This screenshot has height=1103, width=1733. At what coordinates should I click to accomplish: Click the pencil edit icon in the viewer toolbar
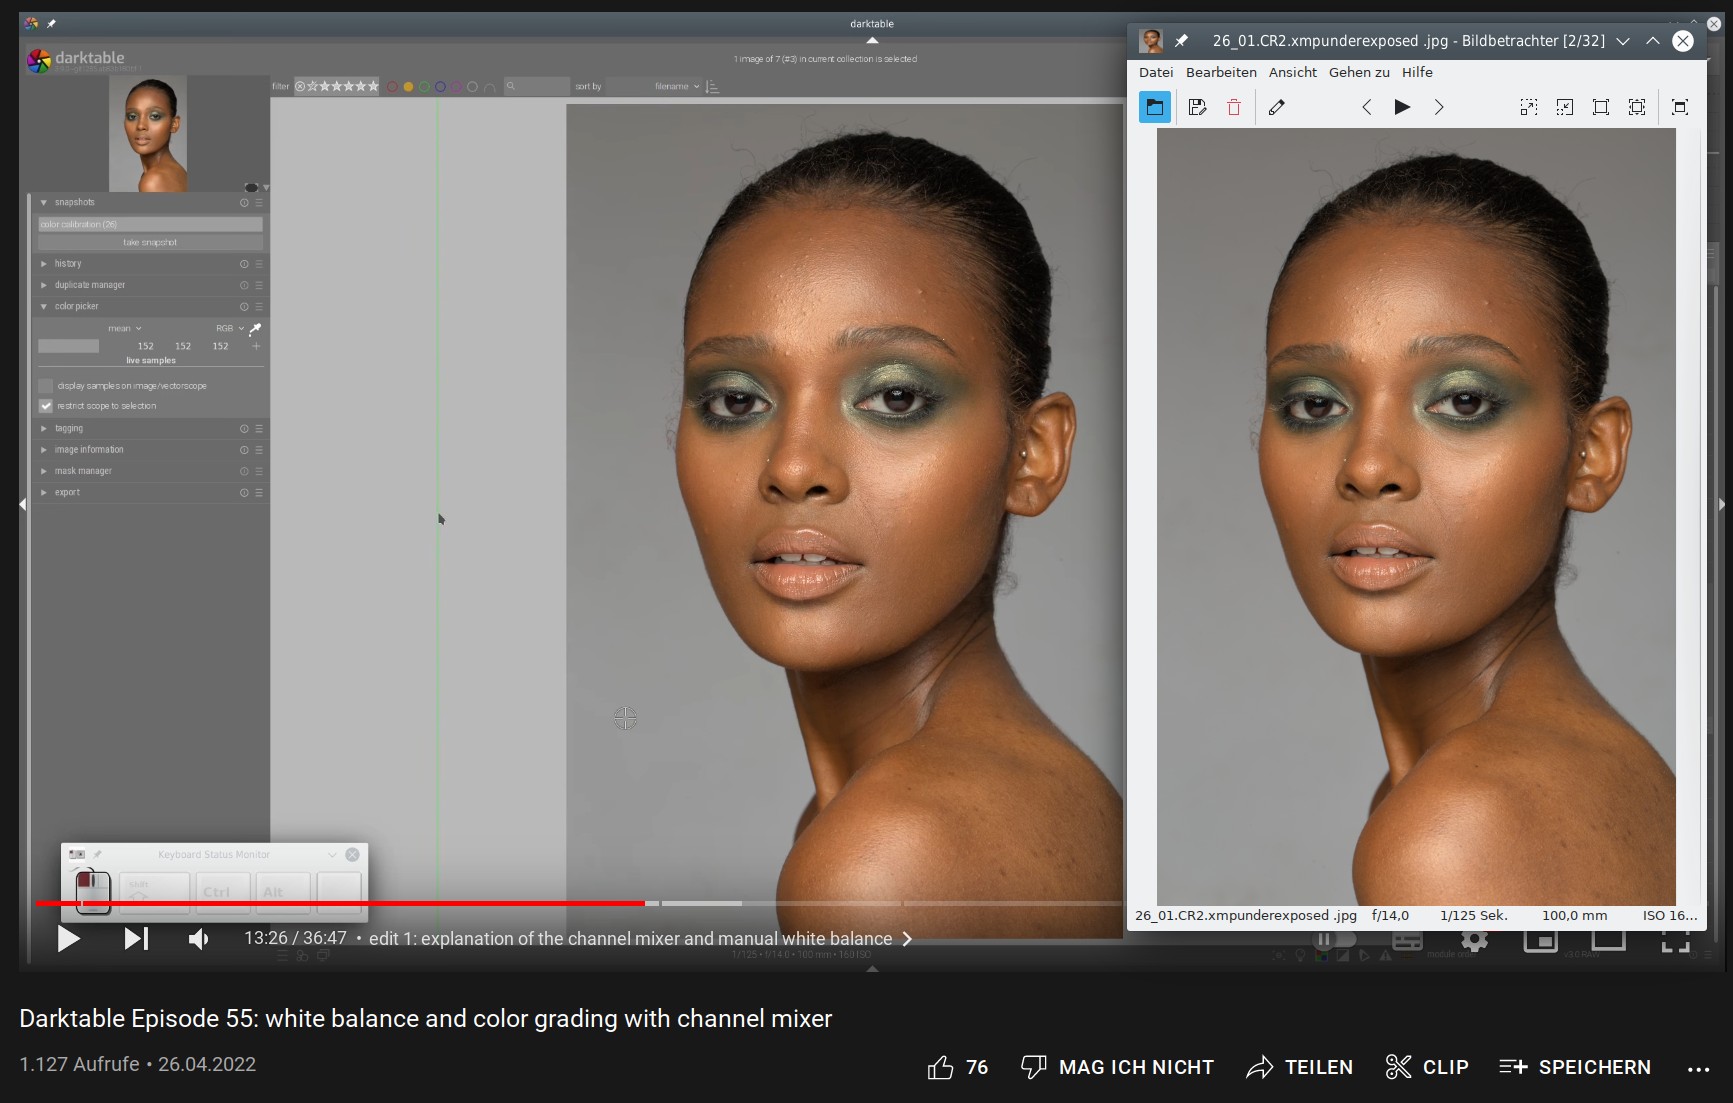pos(1276,107)
